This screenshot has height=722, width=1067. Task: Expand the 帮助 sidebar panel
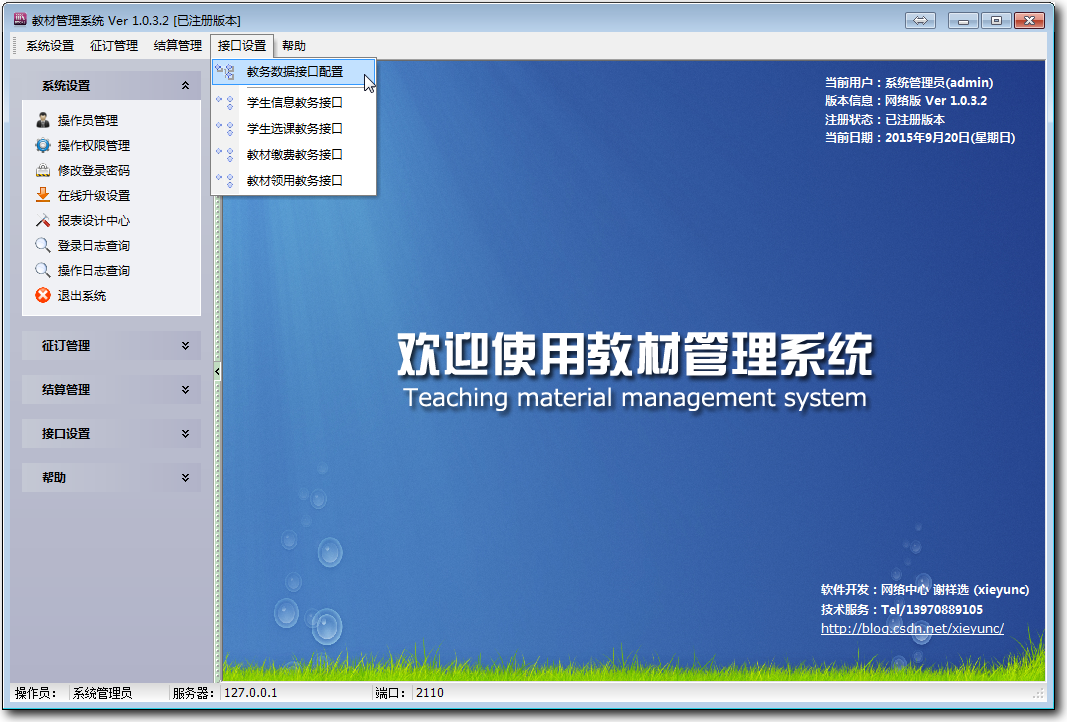click(185, 478)
